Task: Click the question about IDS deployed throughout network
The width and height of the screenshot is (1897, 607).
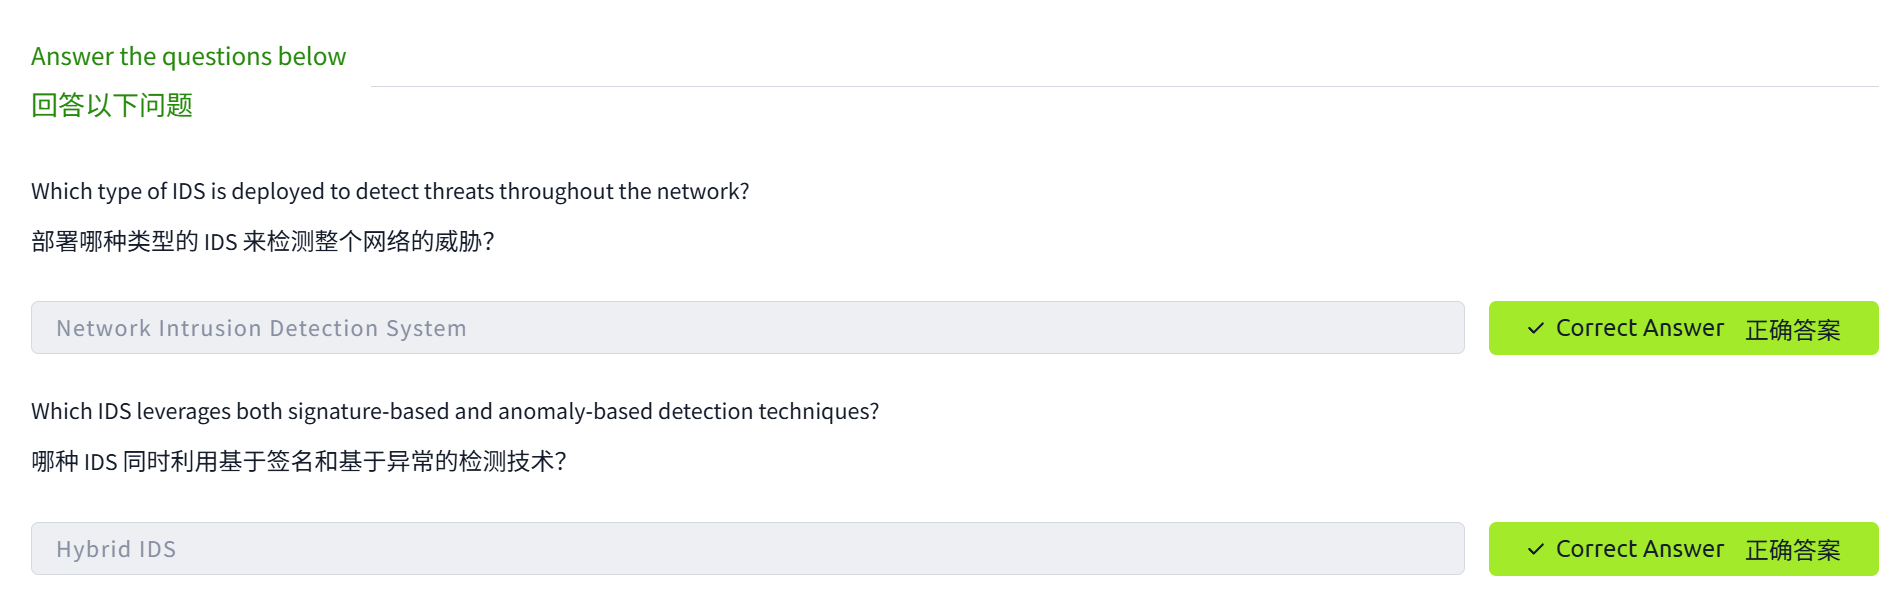Action: (x=390, y=192)
